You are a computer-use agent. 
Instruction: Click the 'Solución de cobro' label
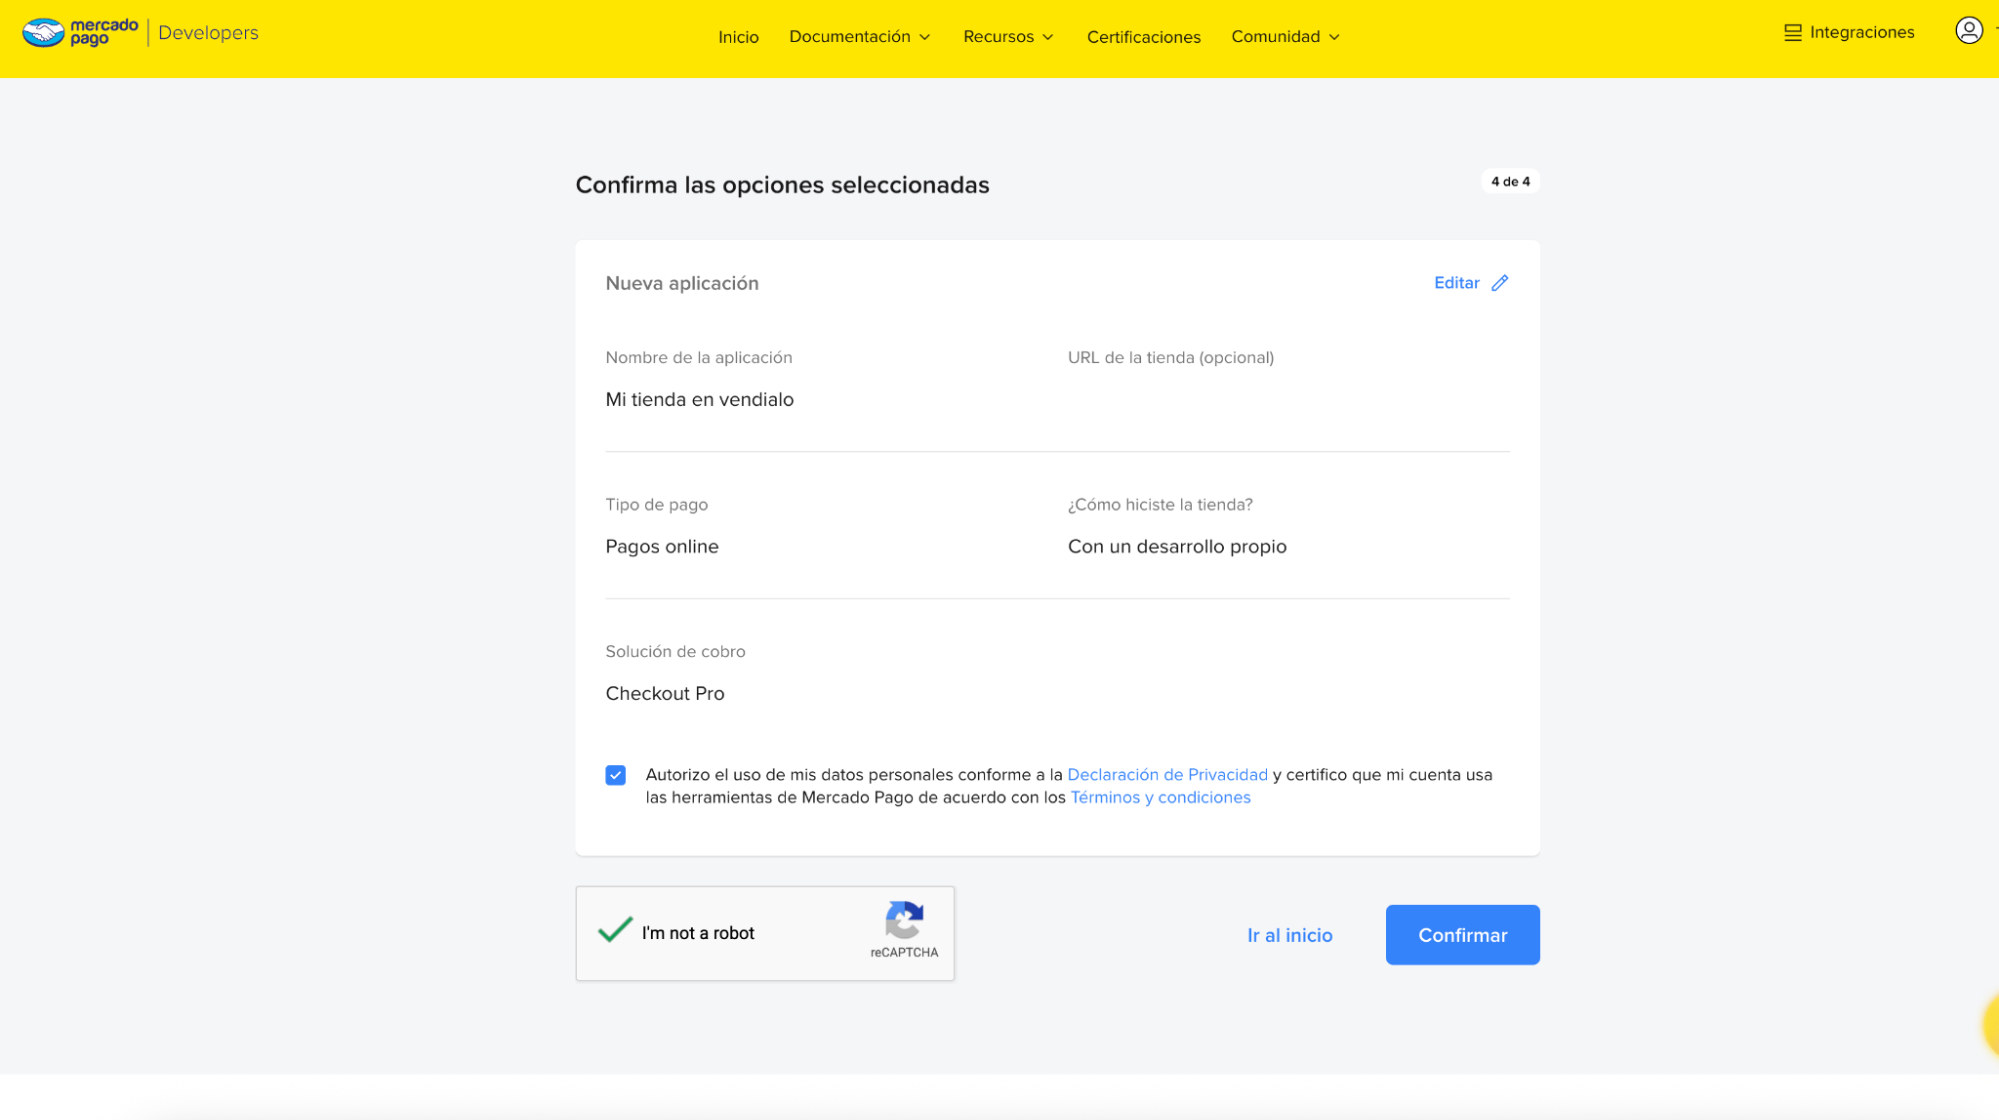tap(675, 651)
